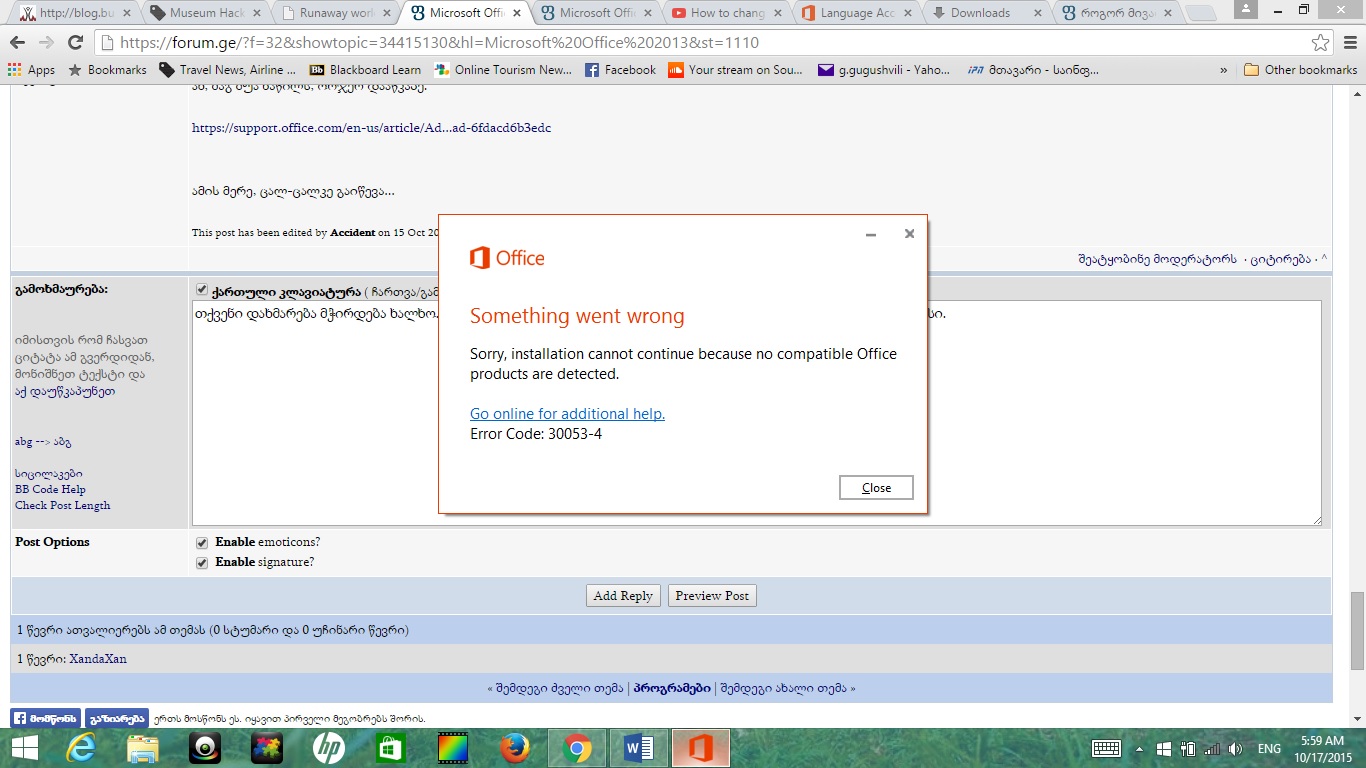
Task: Switch to the Language Acc tab
Action: tap(855, 13)
